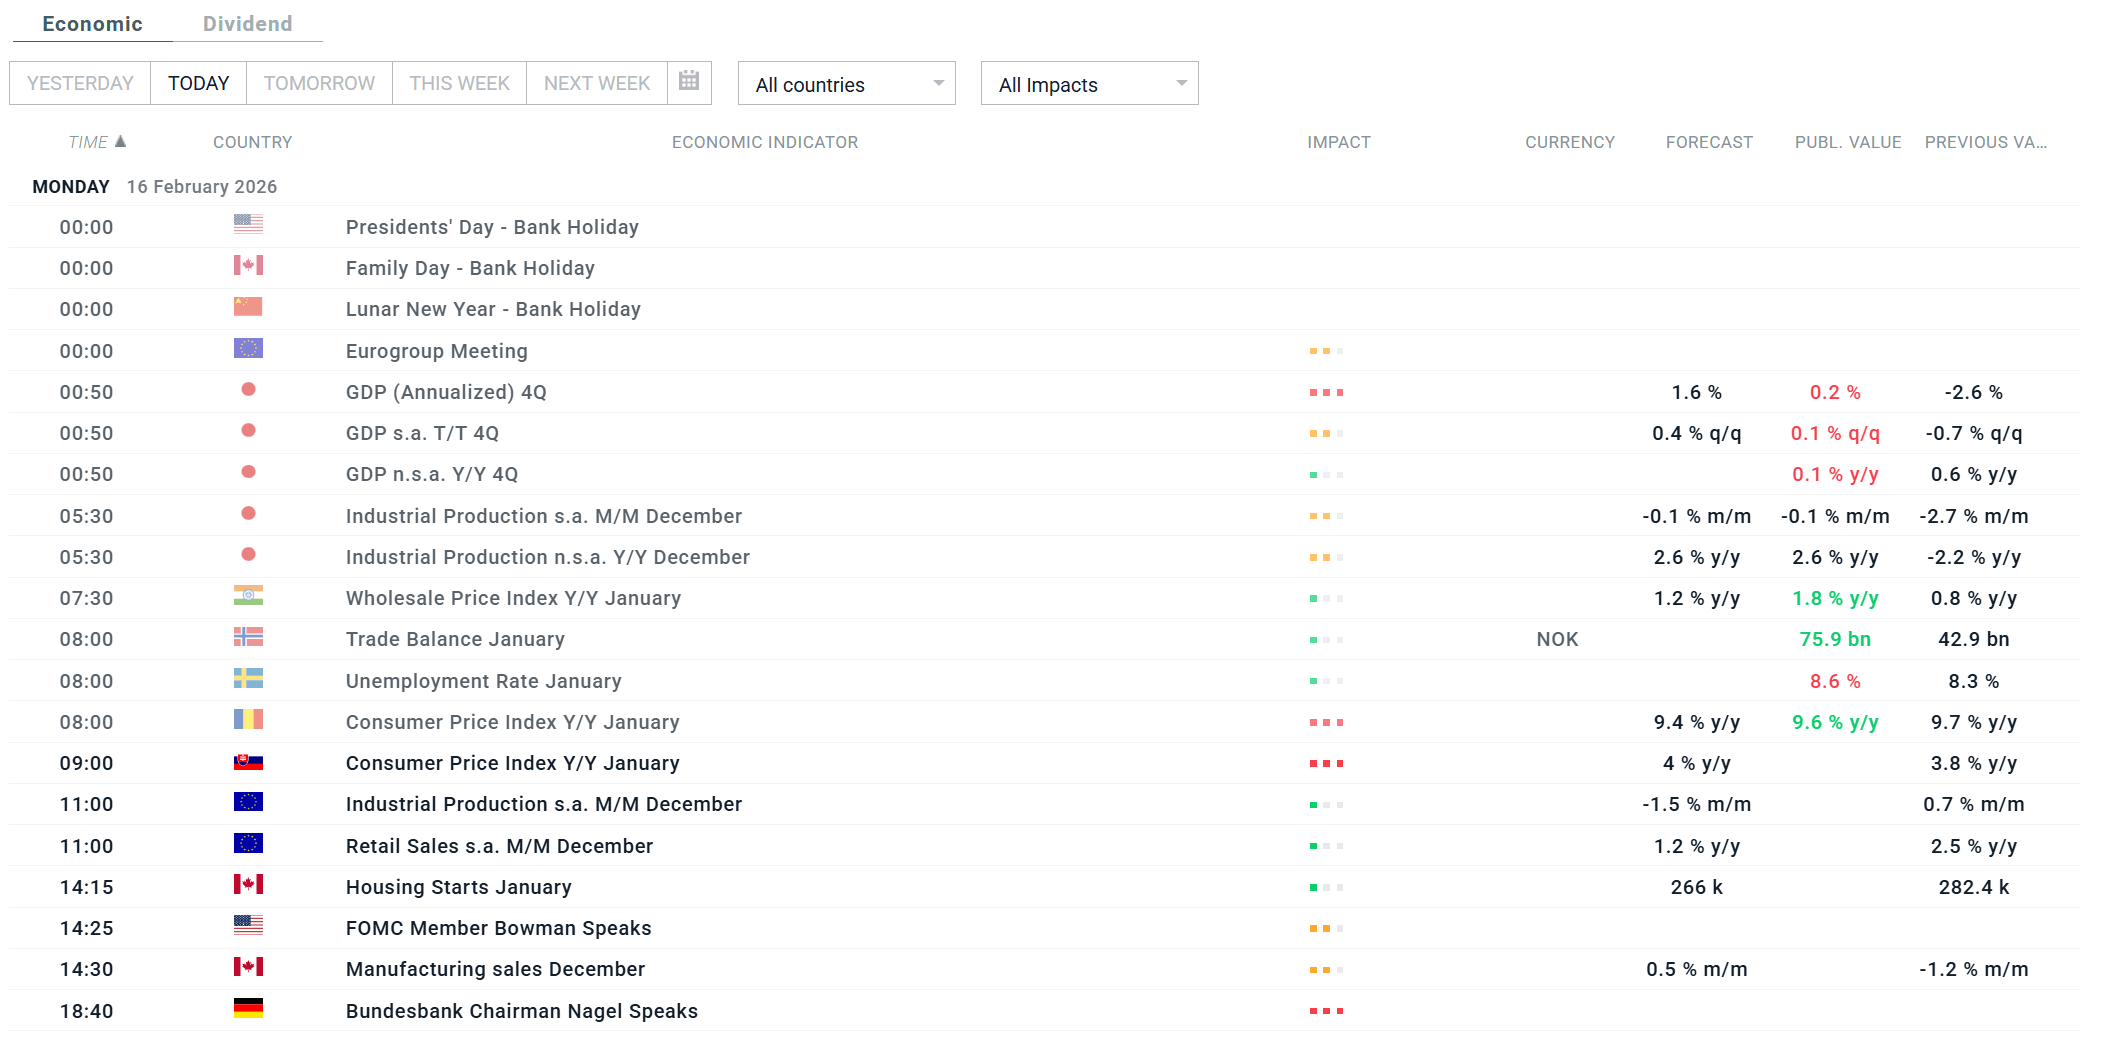Viewport: 2106px width, 1047px height.
Task: Sort by the TIME column arrow
Action: 121,142
